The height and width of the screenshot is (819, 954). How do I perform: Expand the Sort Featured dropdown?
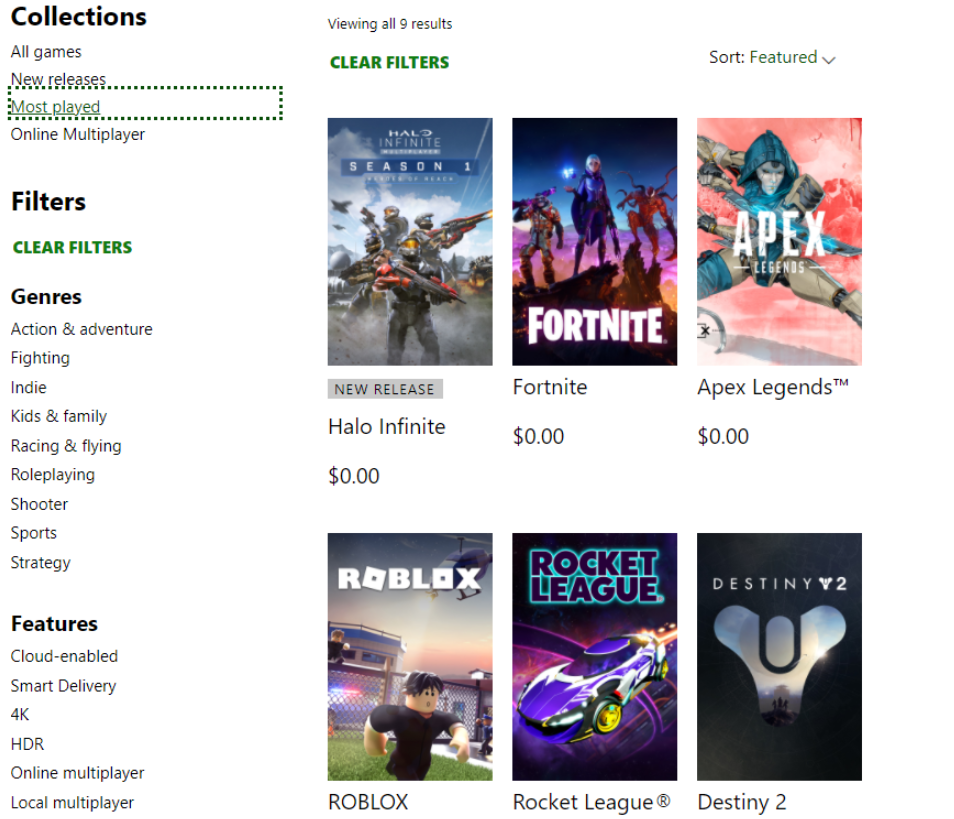772,58
